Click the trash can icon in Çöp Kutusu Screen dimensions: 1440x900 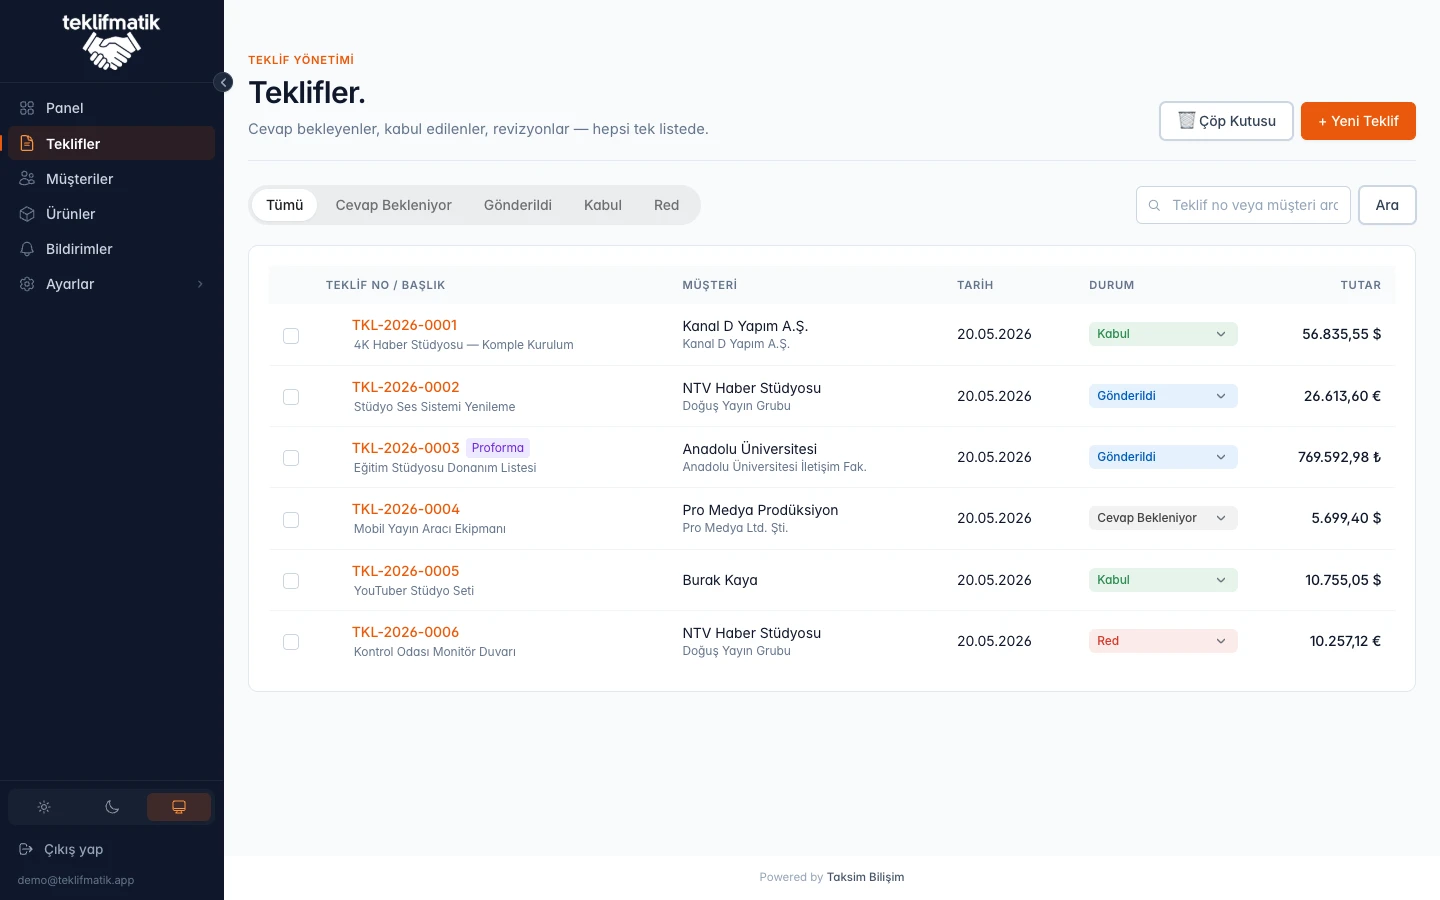(1186, 120)
